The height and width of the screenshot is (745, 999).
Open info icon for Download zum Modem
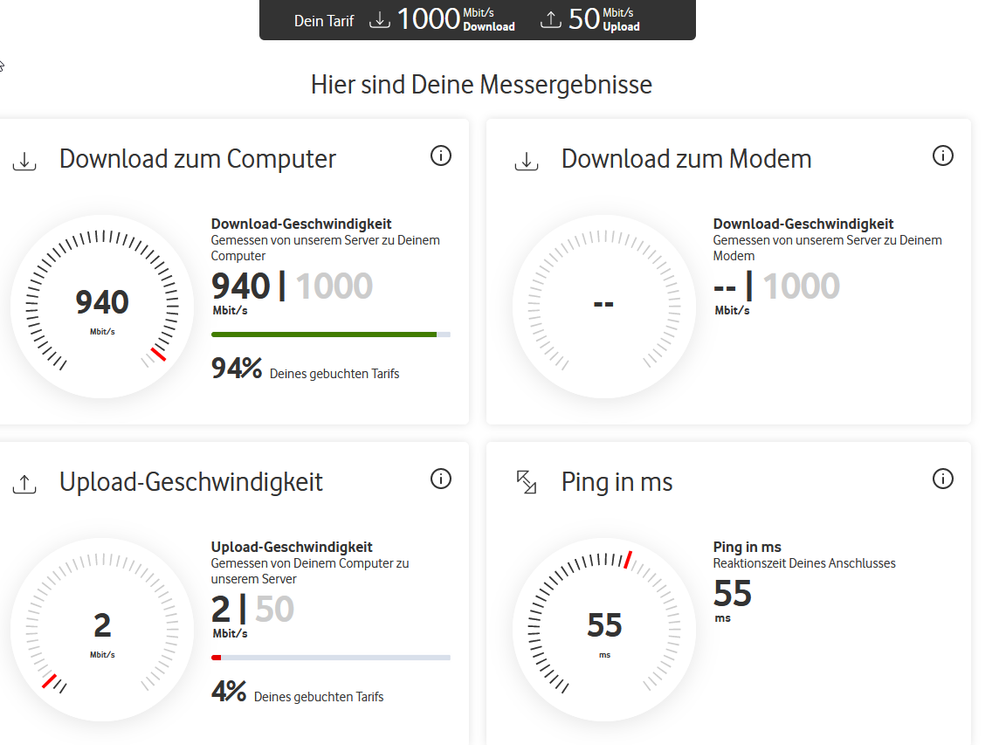click(x=943, y=156)
